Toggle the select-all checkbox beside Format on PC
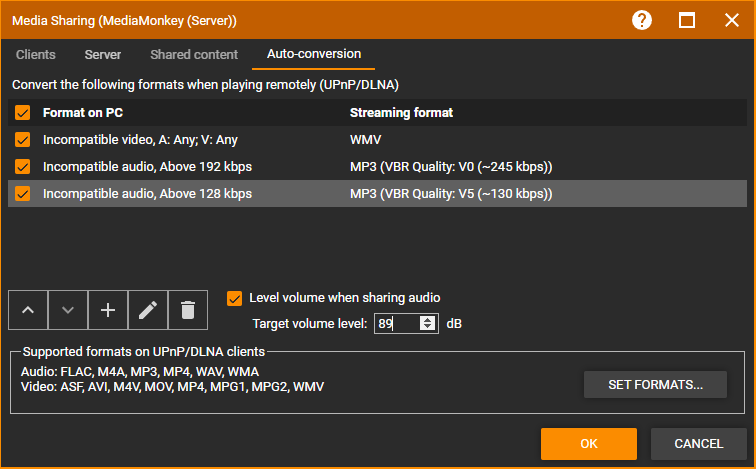 click(23, 113)
